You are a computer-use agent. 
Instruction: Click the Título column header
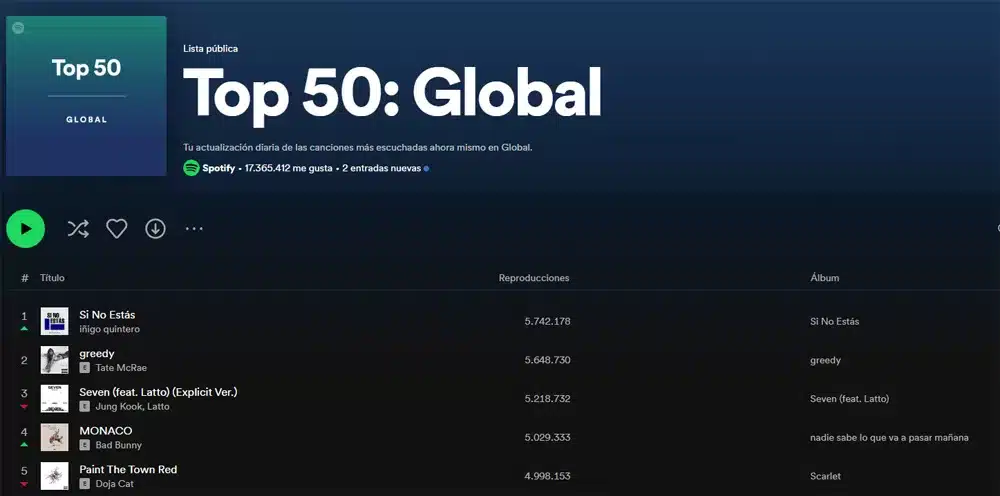pyautogui.click(x=52, y=278)
